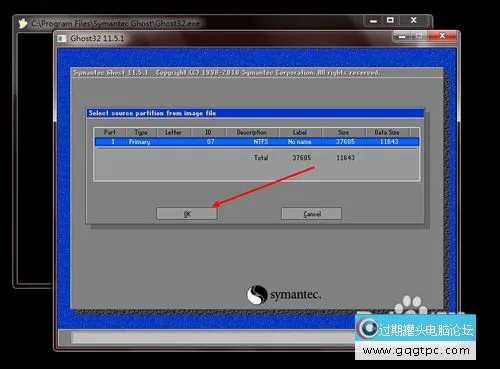Viewport: 500px width, 369px height.
Task: Click the Description column header
Action: click(x=252, y=132)
